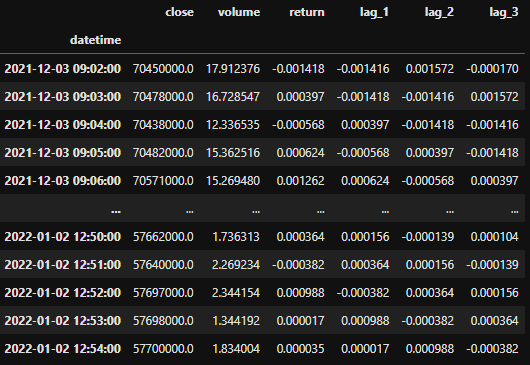The image size is (530, 365).
Task: Click the volume column header
Action: pos(239,12)
